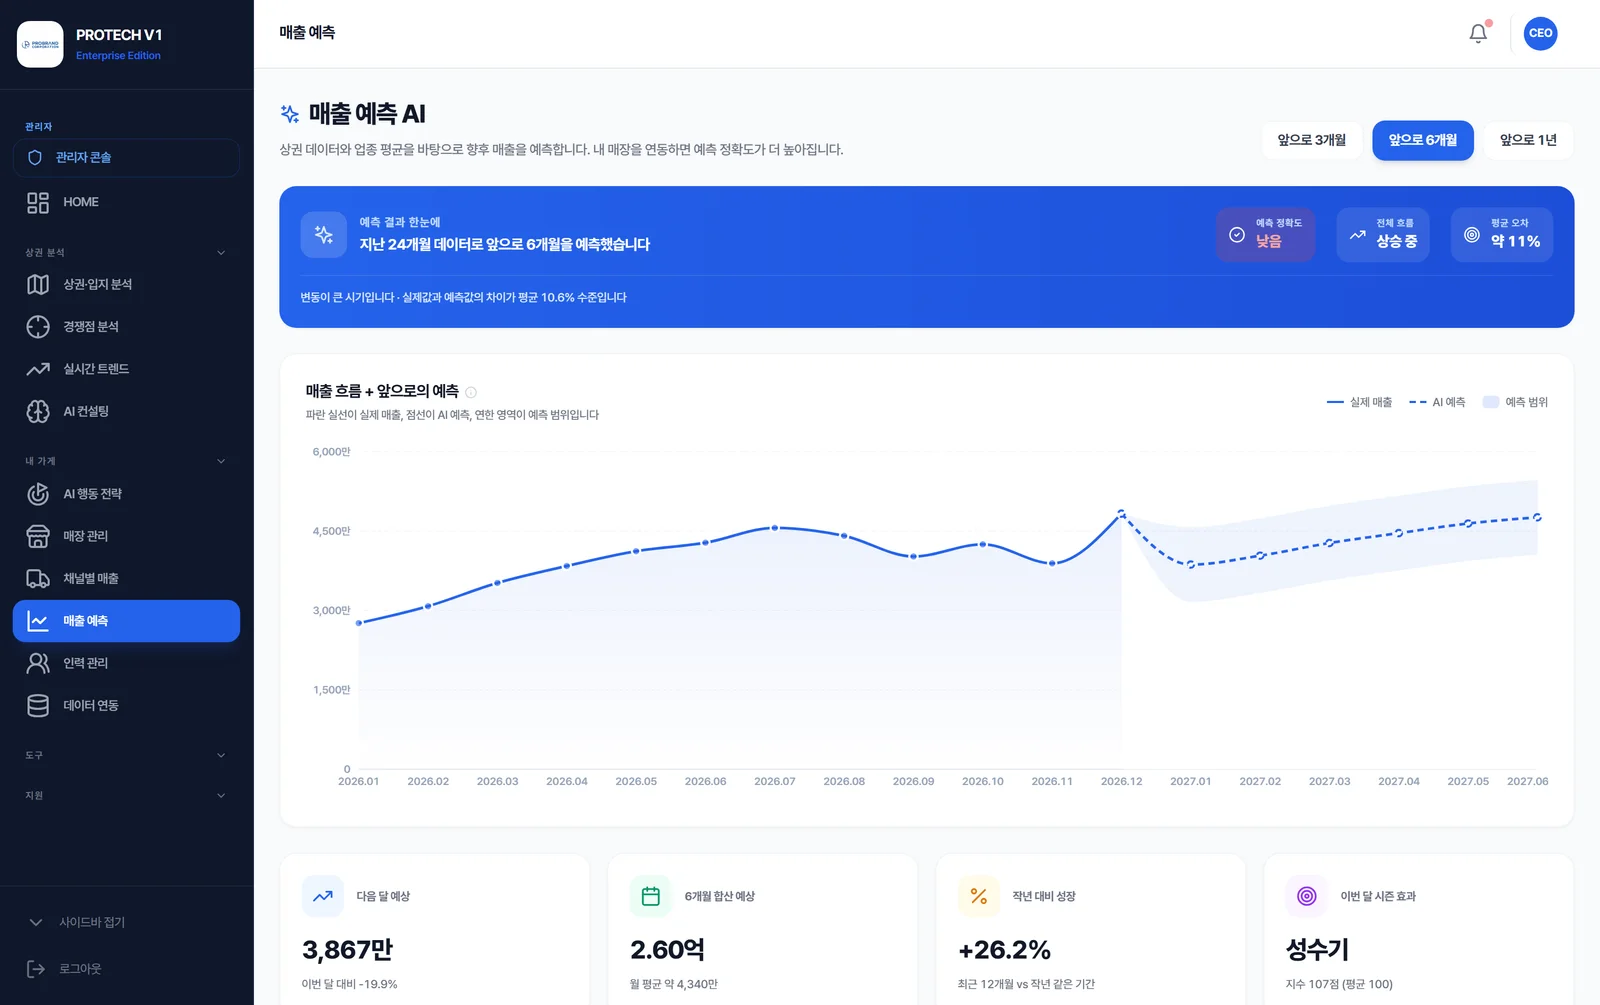The image size is (1600, 1005).
Task: Click the calendar icon on 6개월 합산 예상 card
Action: tap(651, 896)
